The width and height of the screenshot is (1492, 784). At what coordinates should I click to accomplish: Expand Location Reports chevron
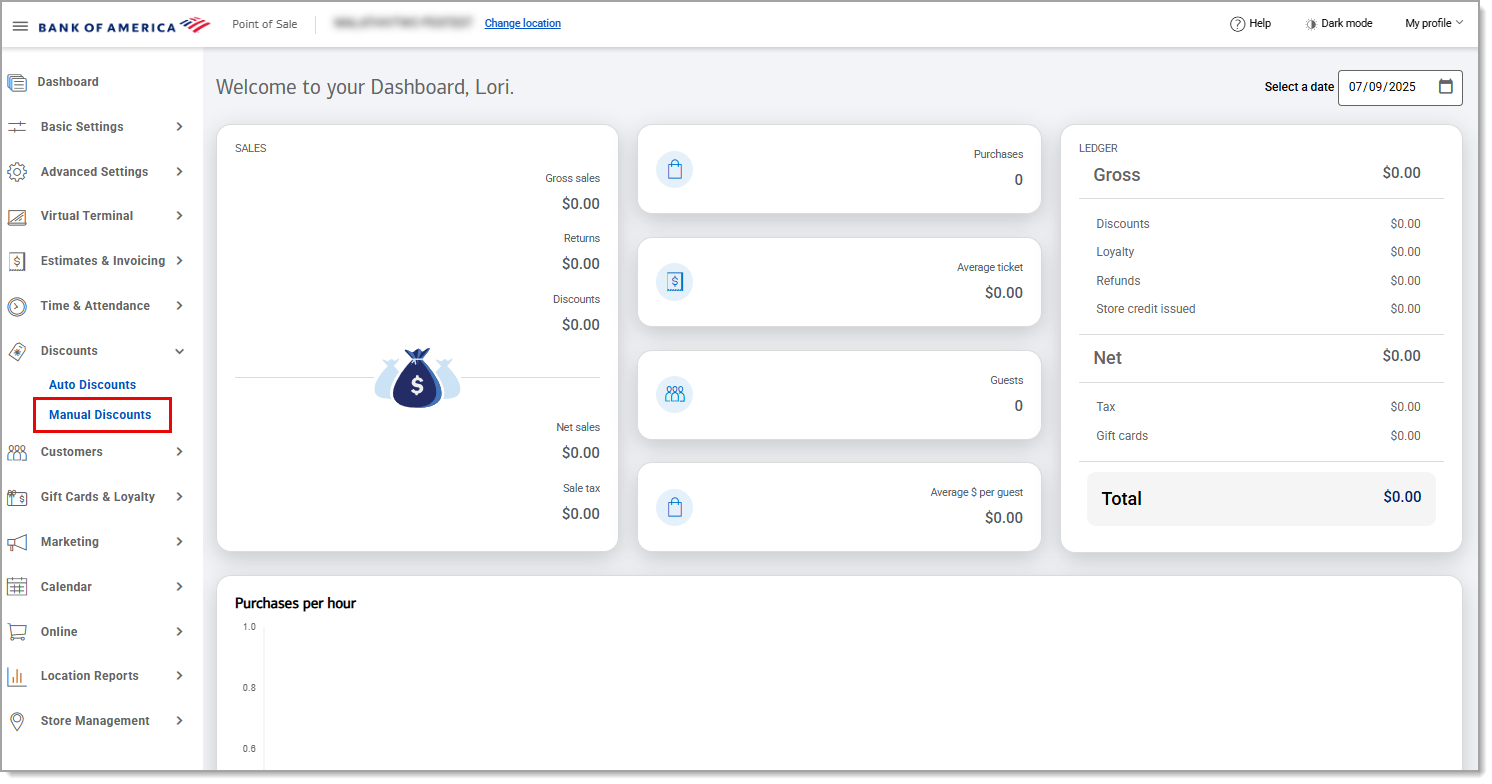[x=179, y=676]
